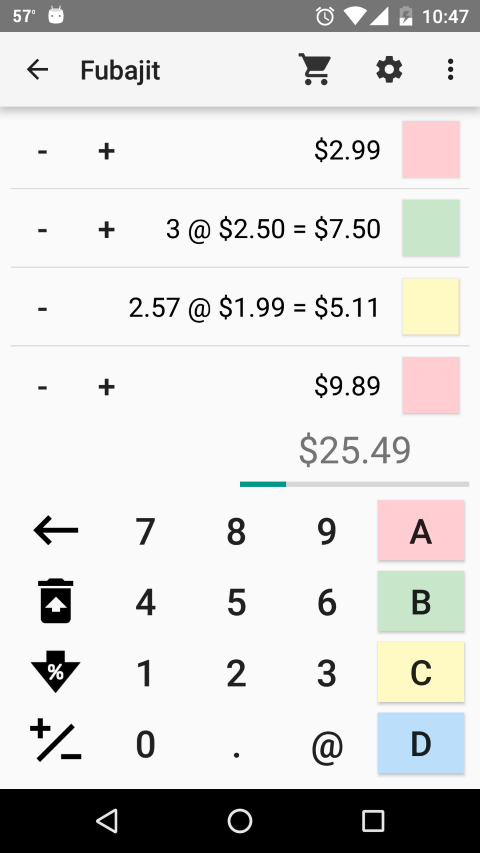Image resolution: width=480 pixels, height=853 pixels.
Task: Decrease quantity of the $7.50 item
Action: 42,229
